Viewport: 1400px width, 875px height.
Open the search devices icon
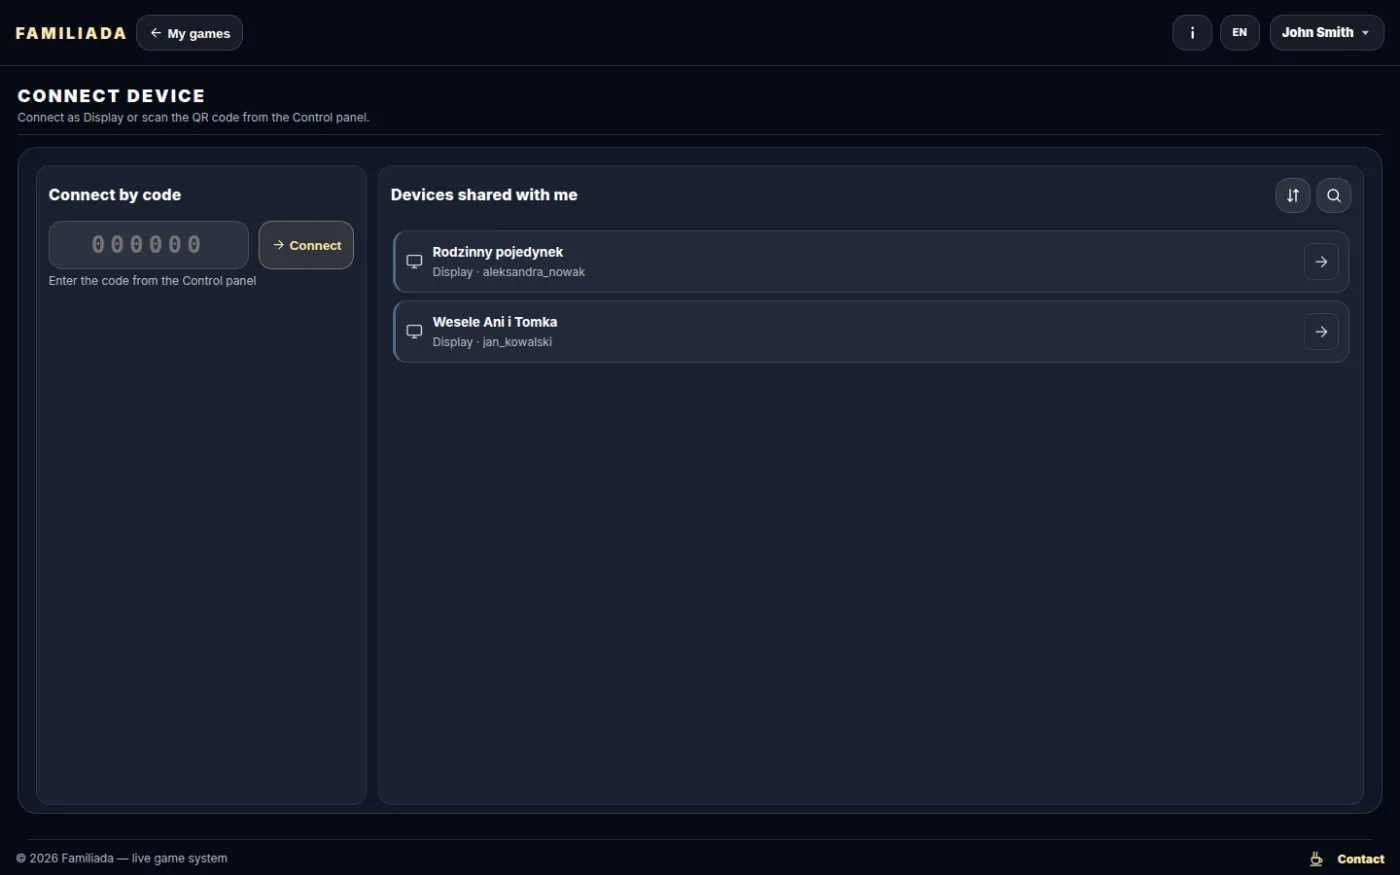coord(1333,195)
